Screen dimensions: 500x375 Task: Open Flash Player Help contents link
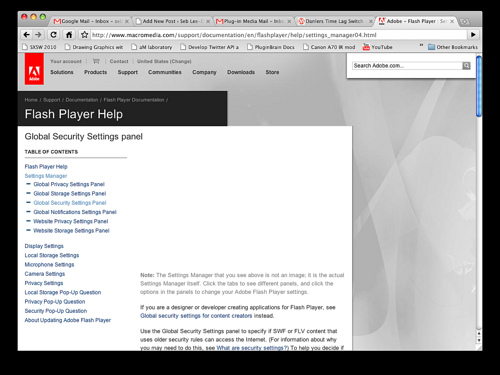pyautogui.click(x=46, y=166)
